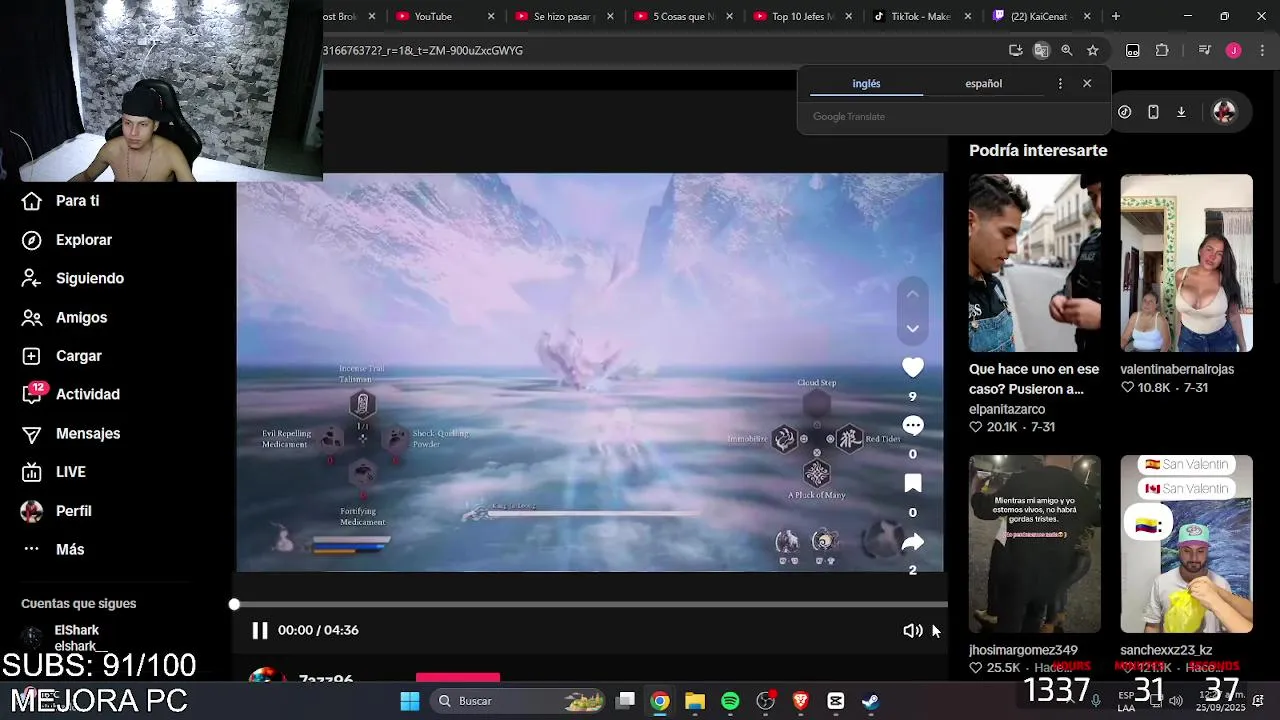The width and height of the screenshot is (1280, 720).
Task: Click the TikTok coin icon in header
Action: pyautogui.click(x=1125, y=112)
